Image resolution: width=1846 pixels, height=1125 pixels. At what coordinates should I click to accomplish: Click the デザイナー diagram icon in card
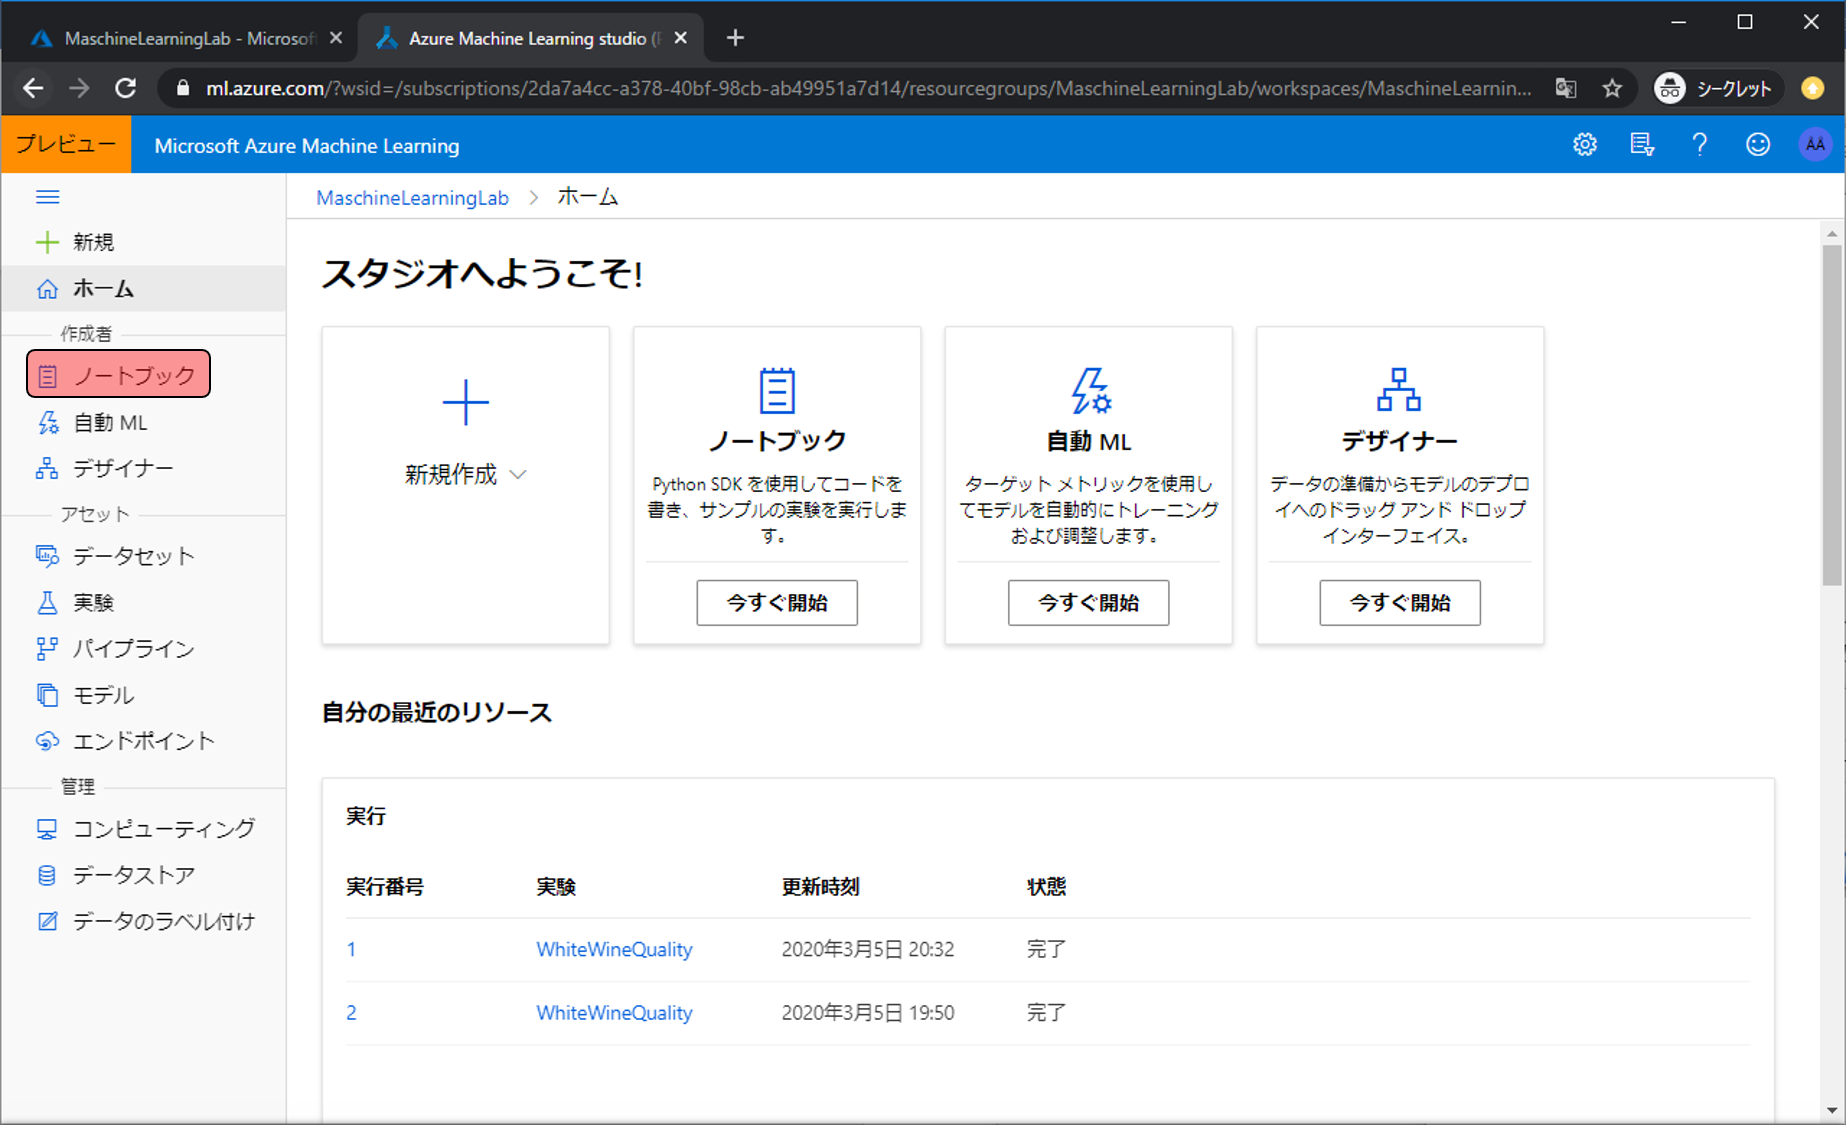[1398, 390]
